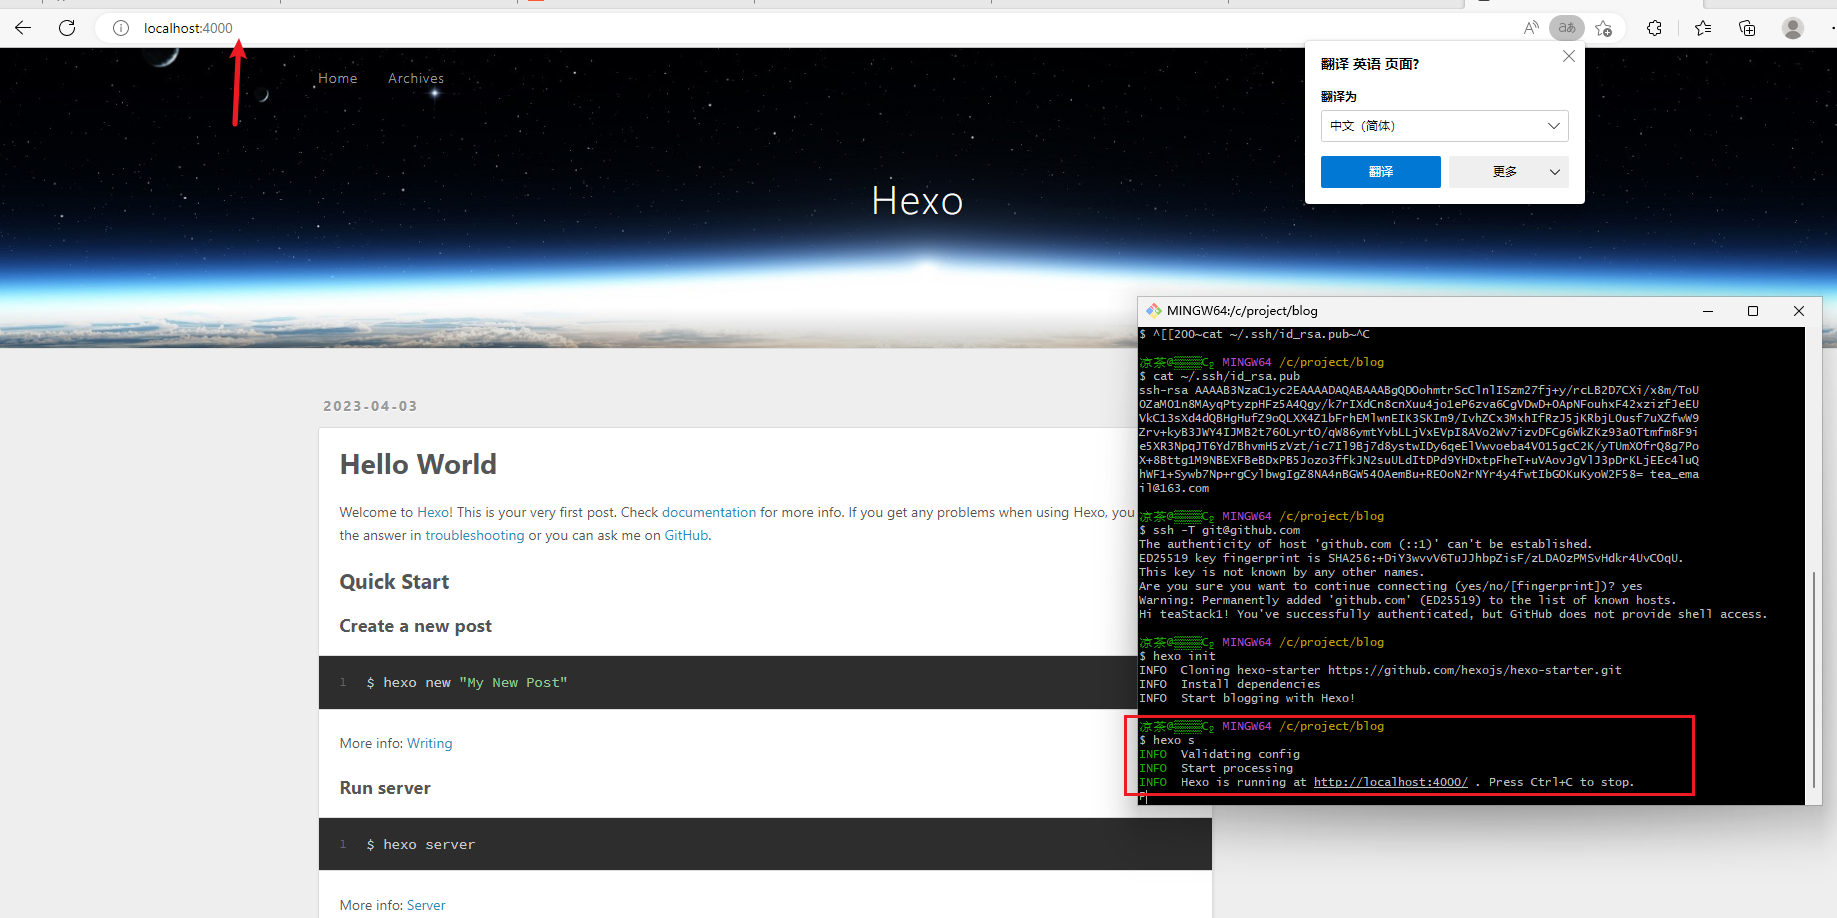Viewport: 1837px width, 918px height.
Task: Click the Hexo site title
Action: click(917, 201)
